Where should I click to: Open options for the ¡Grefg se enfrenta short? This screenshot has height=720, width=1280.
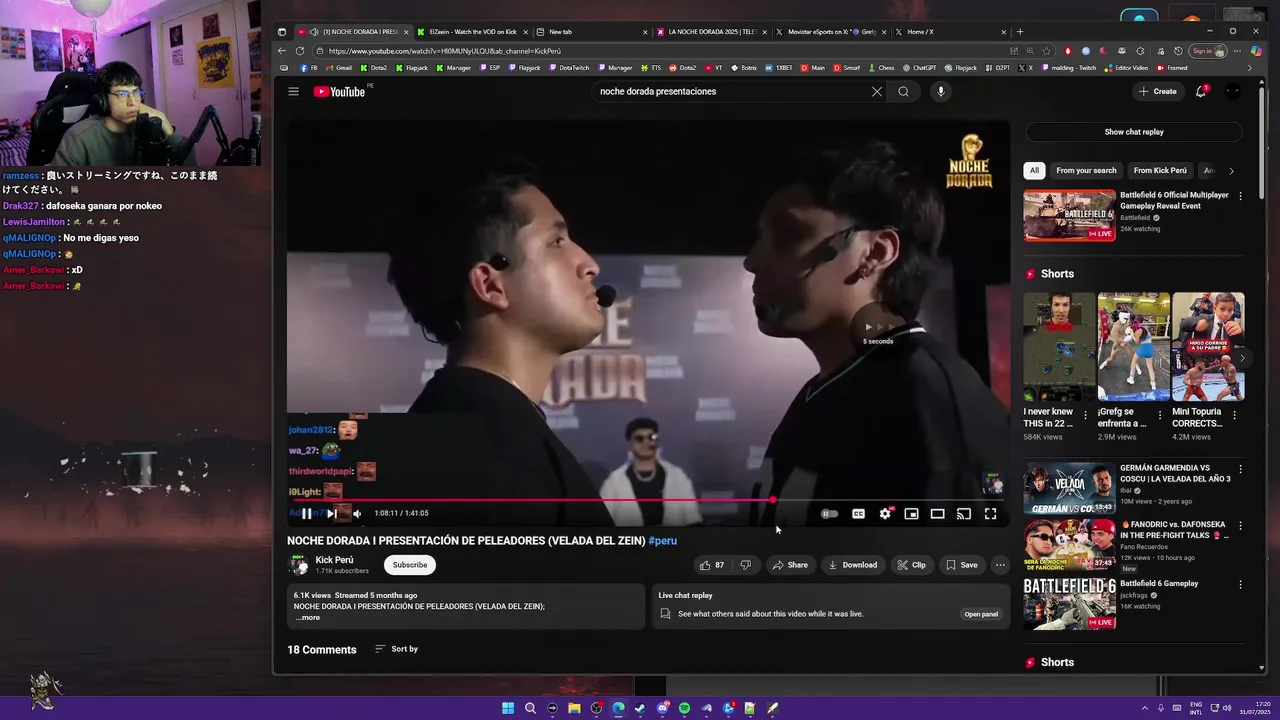click(x=1160, y=414)
